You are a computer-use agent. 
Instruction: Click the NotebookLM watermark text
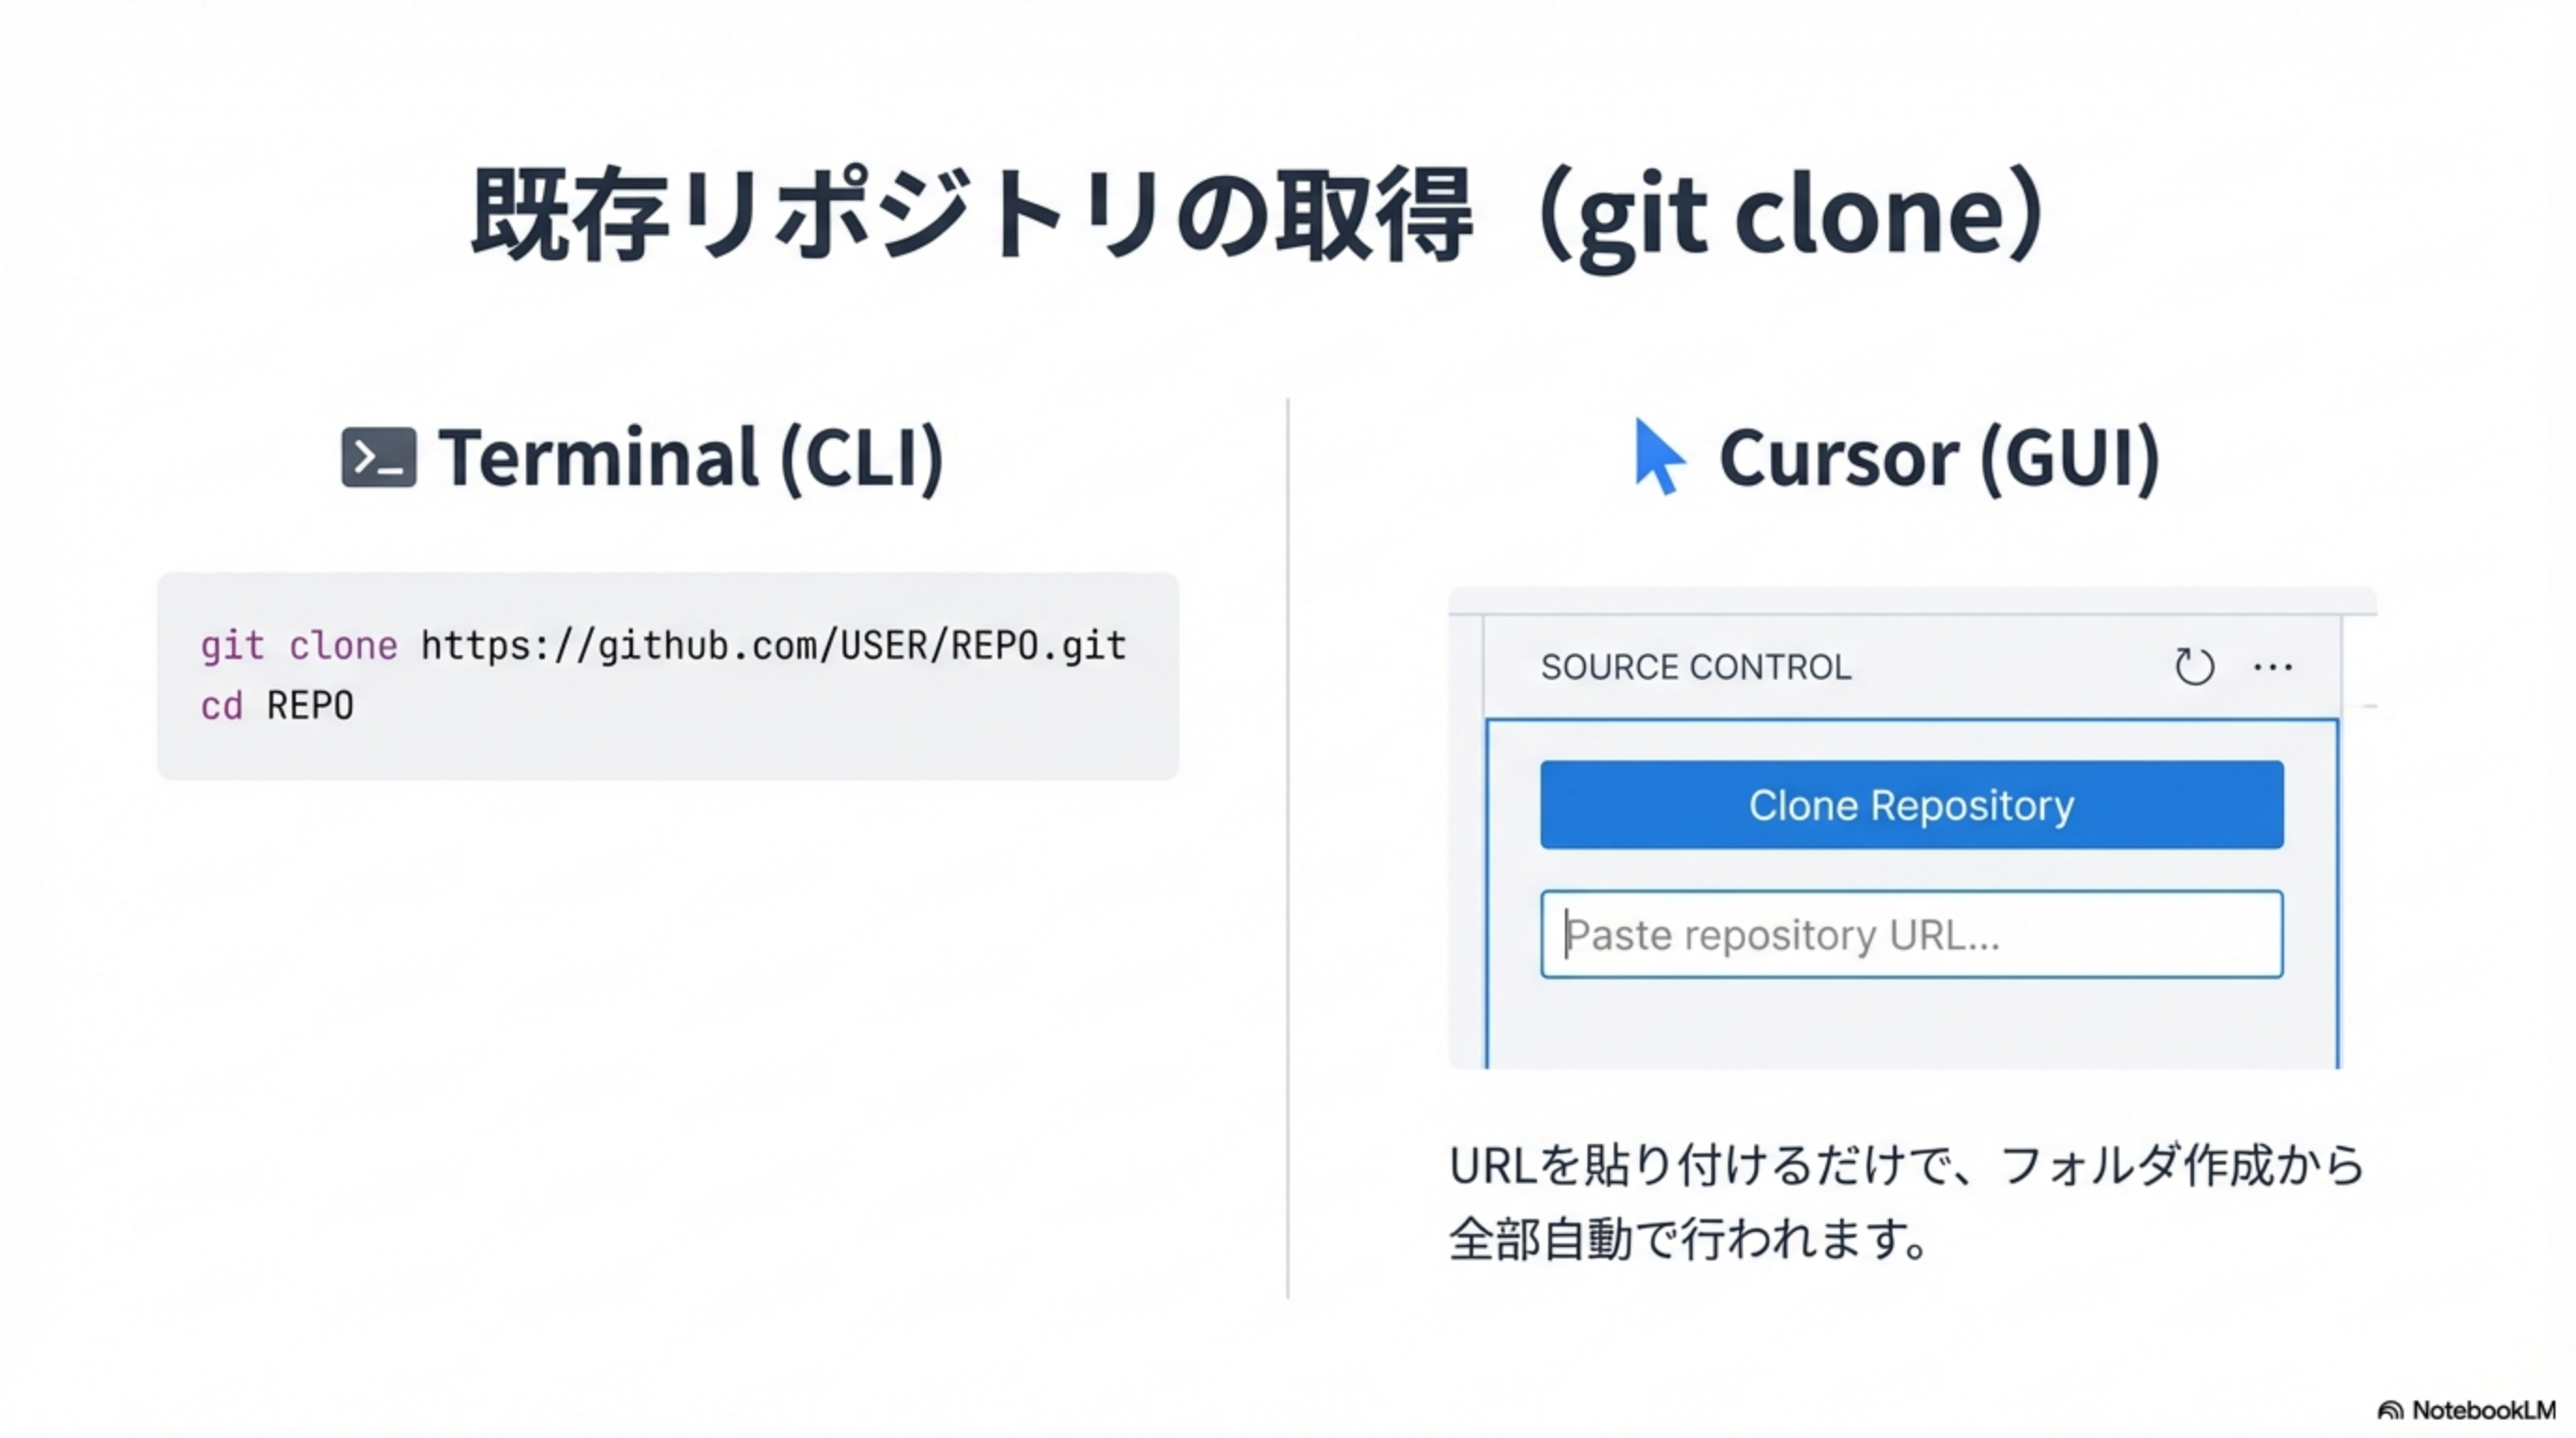2483,1411
